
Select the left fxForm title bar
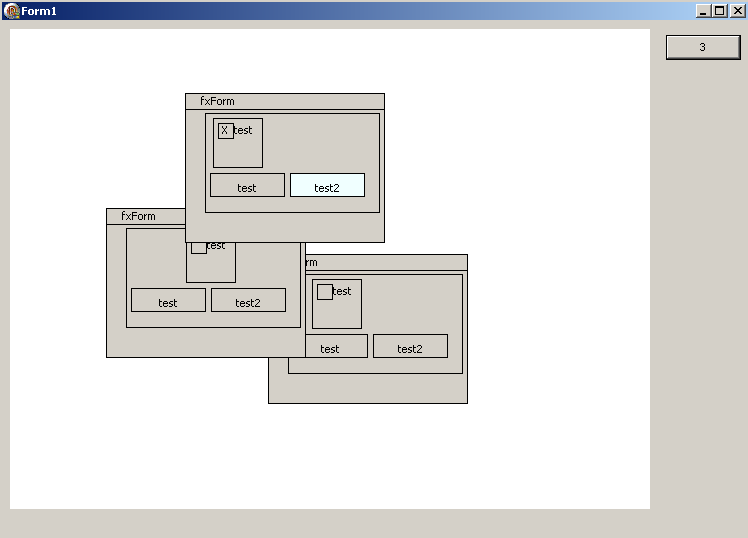pyautogui.click(x=146, y=217)
